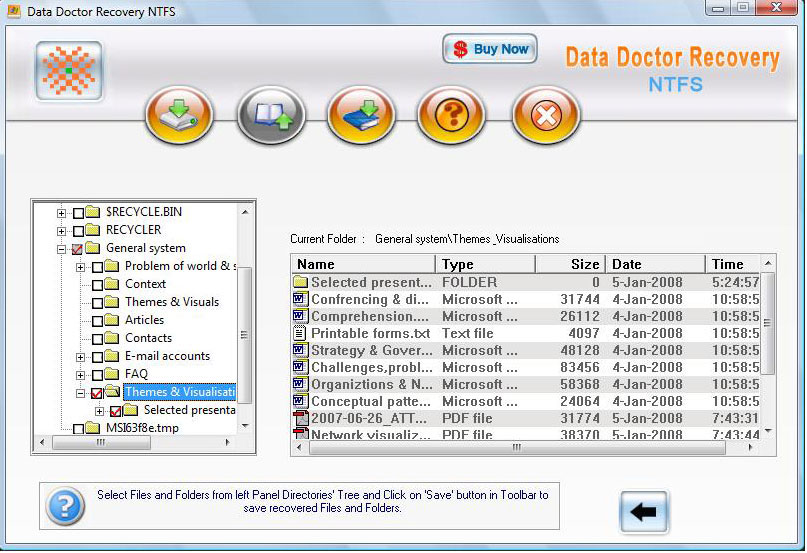Select the Printable forms.txt file name
807x553 pixels.
point(371,333)
